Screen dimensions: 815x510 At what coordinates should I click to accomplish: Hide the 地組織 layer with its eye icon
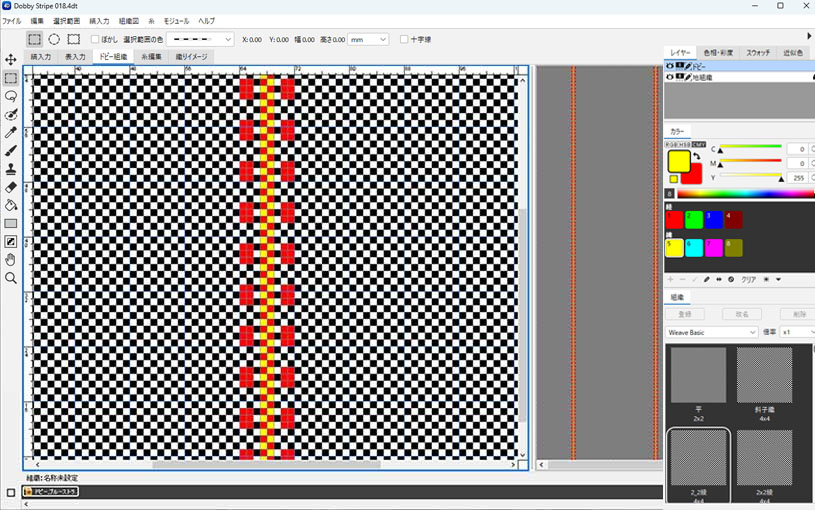[x=670, y=77]
